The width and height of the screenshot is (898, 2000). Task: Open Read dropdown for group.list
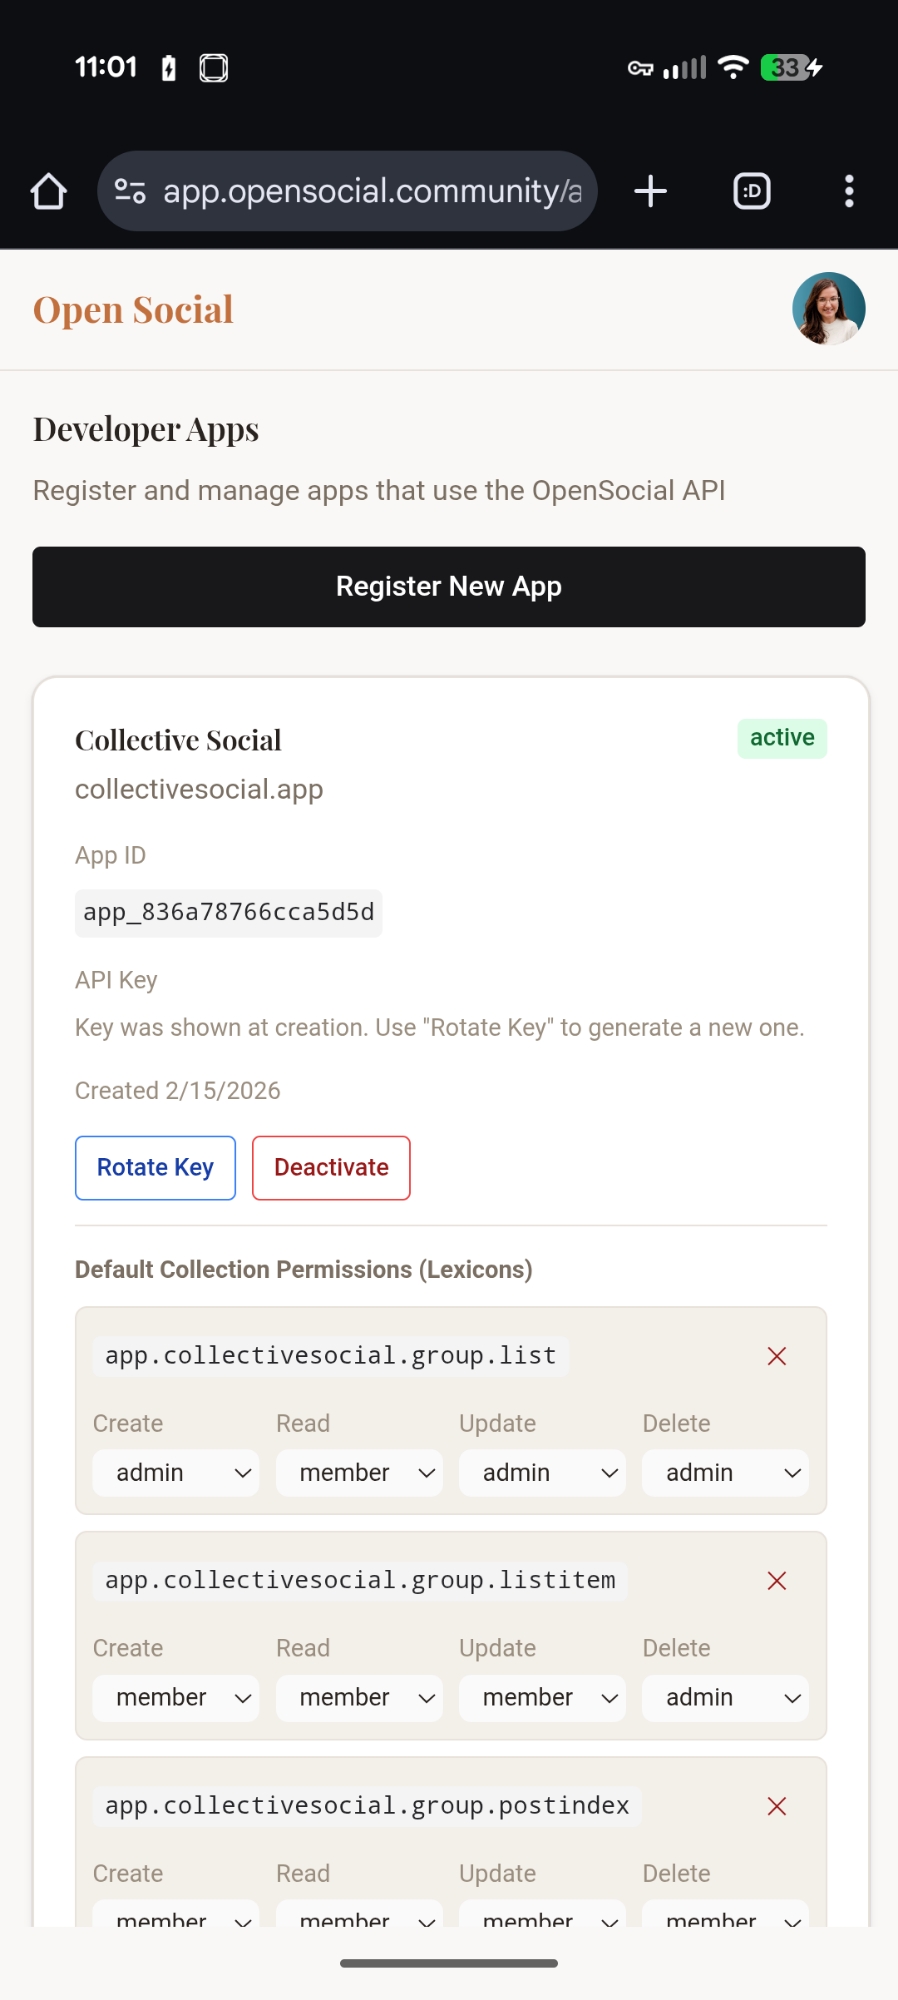359,1473
